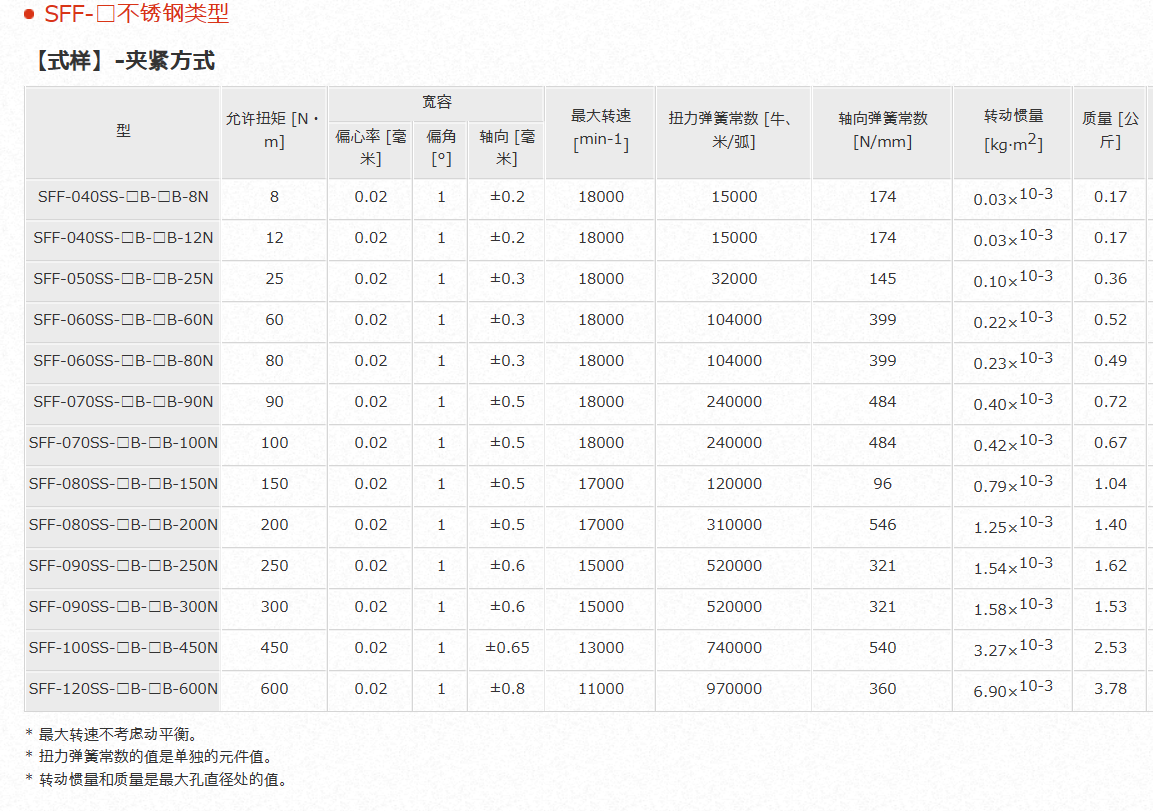Click inertia value 1.25×10-3

pyautogui.click(x=1013, y=525)
